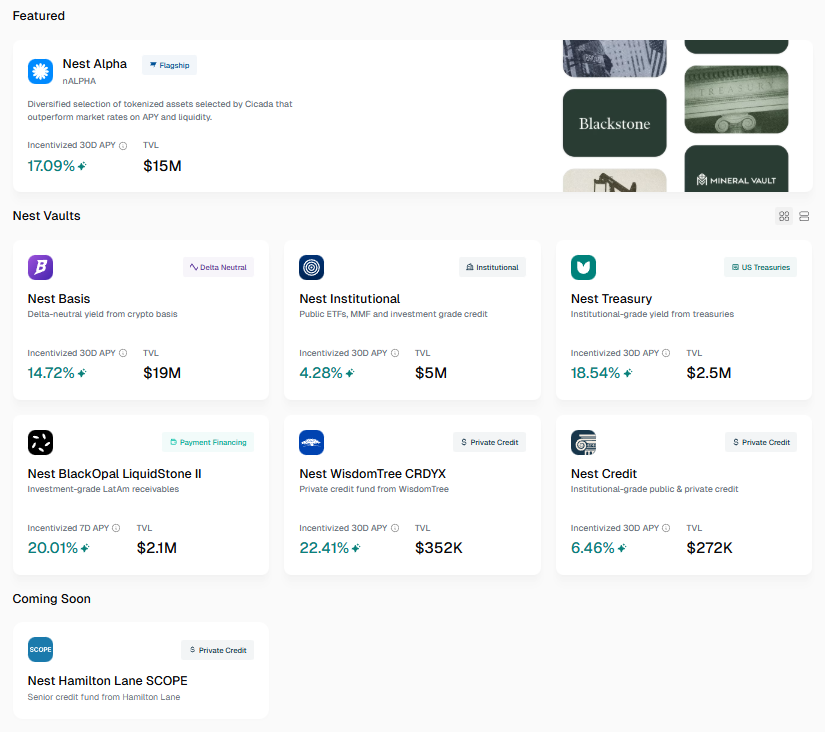Click sparkle icon next to 22.41% APY

[356, 548]
